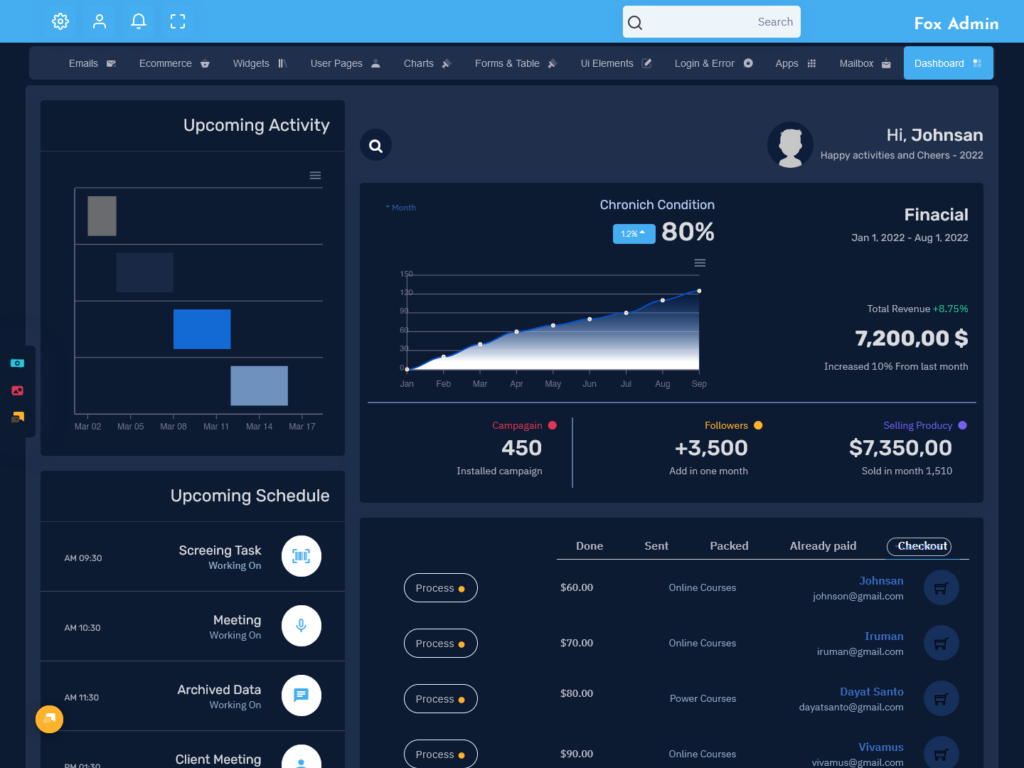Click the cart icon next to Johnsan
This screenshot has height=768, width=1024.
click(940, 588)
